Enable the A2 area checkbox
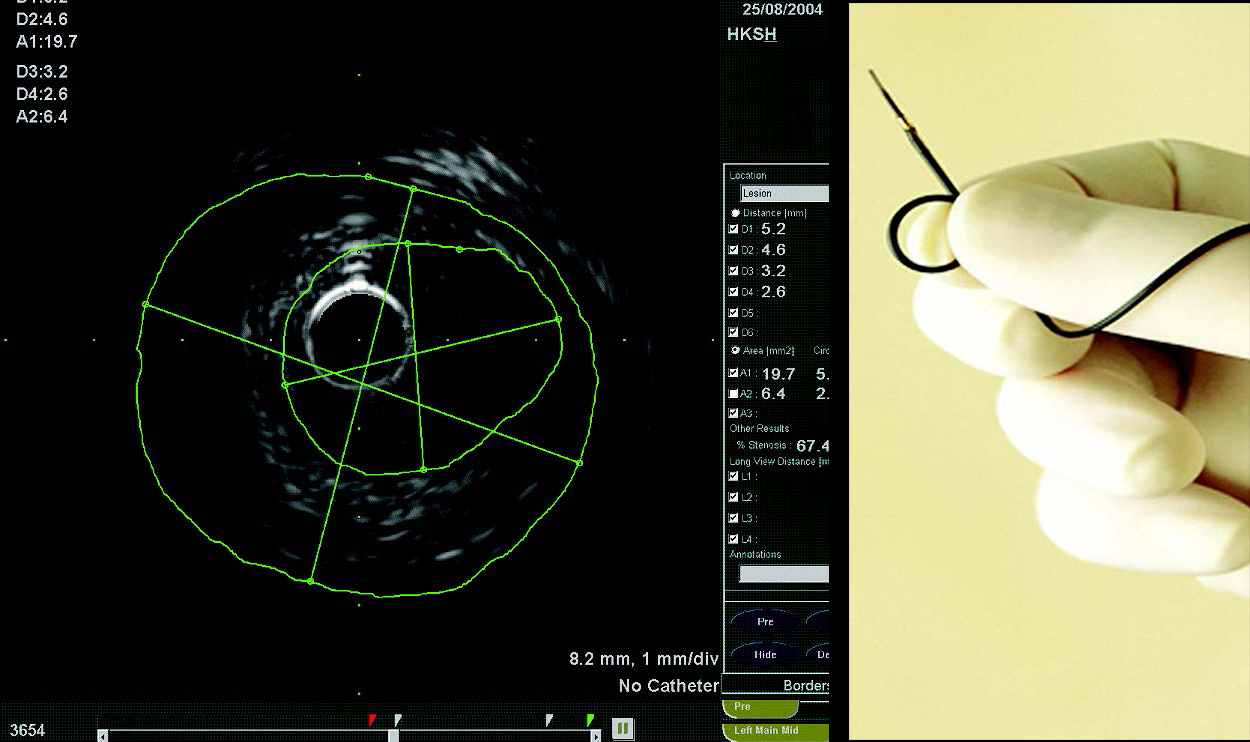 734,394
